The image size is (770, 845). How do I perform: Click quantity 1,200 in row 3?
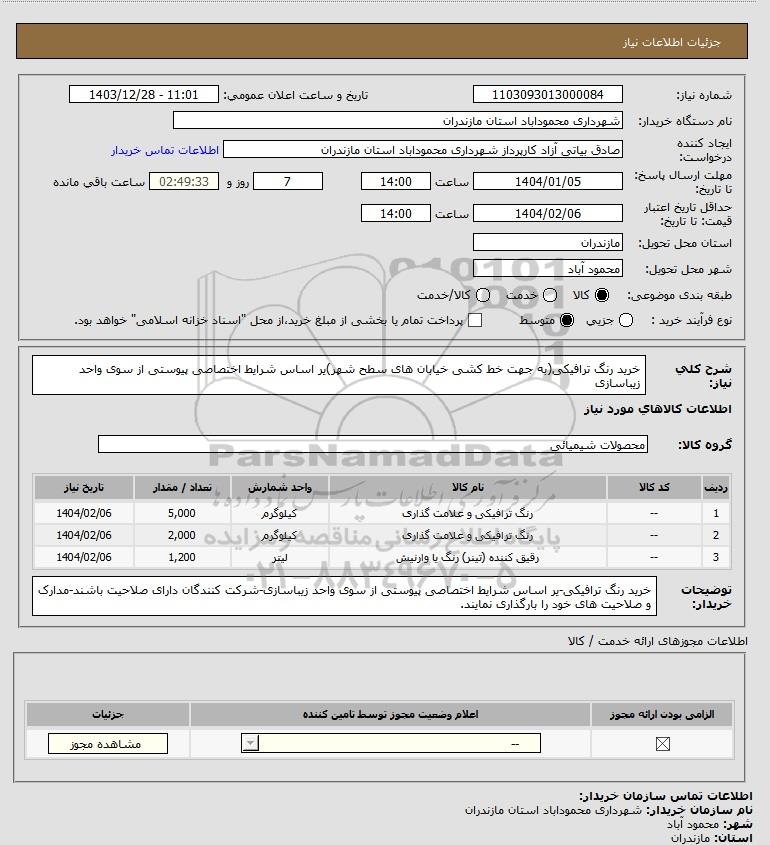pyautogui.click(x=182, y=557)
